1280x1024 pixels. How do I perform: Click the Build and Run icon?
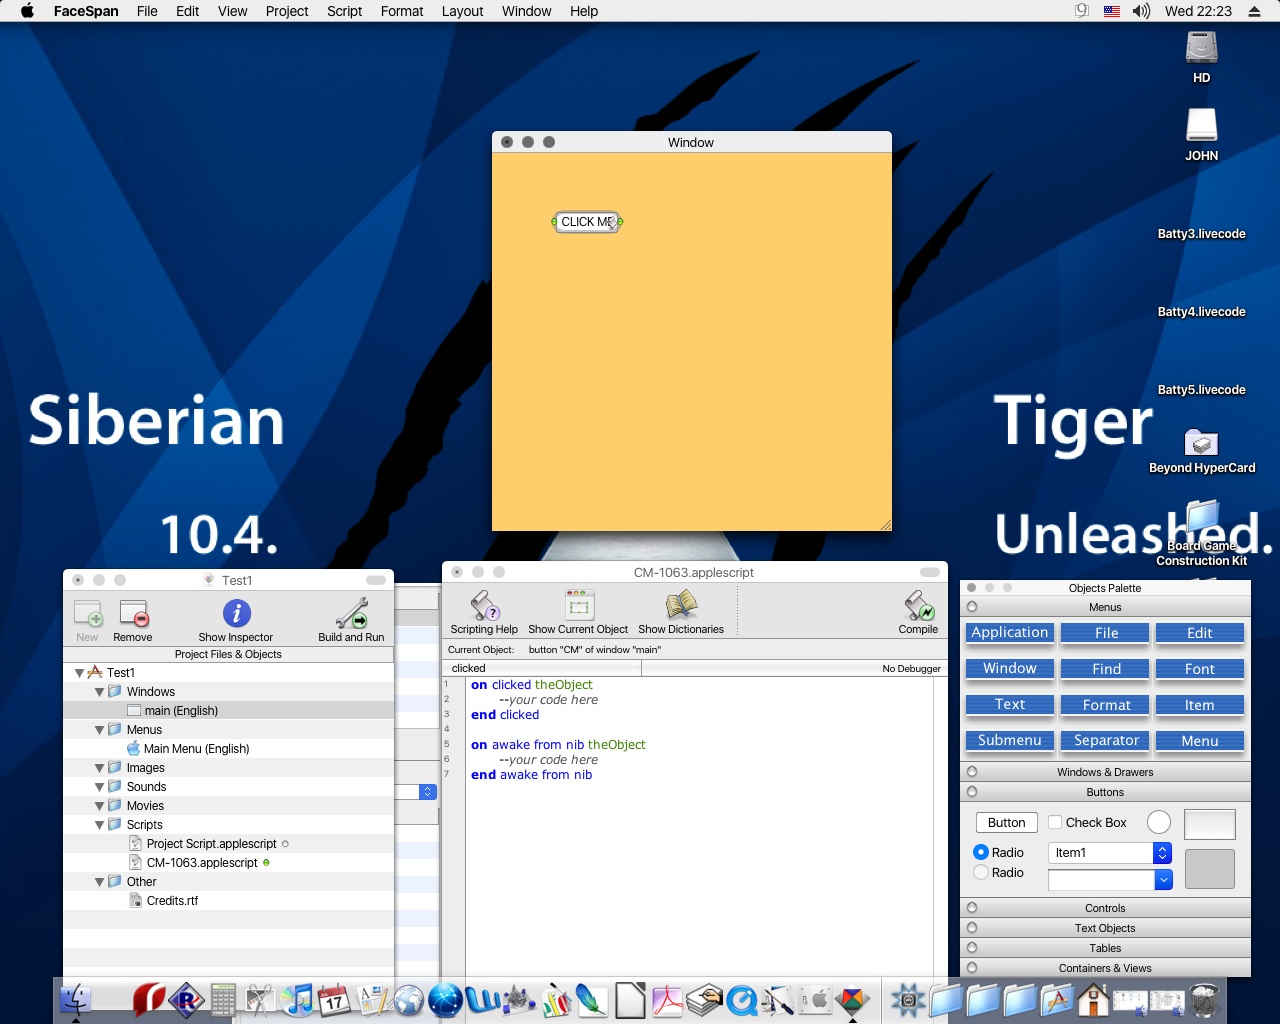(351, 613)
